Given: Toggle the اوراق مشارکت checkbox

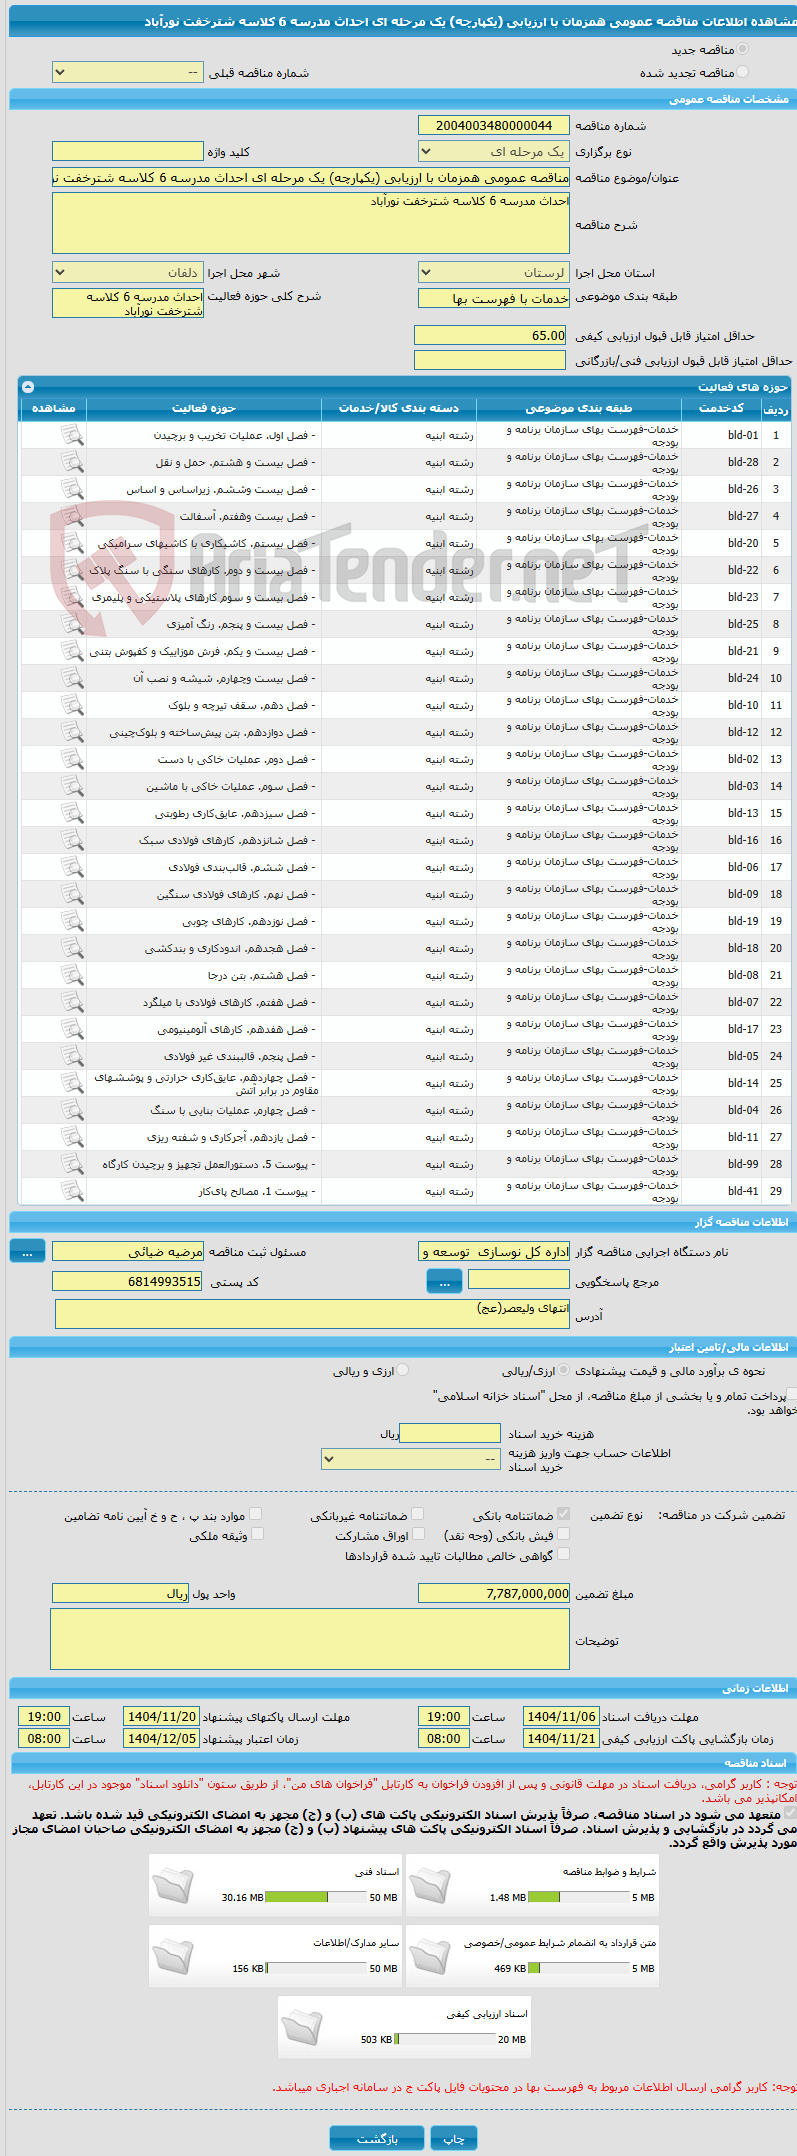Looking at the screenshot, I should (418, 1534).
